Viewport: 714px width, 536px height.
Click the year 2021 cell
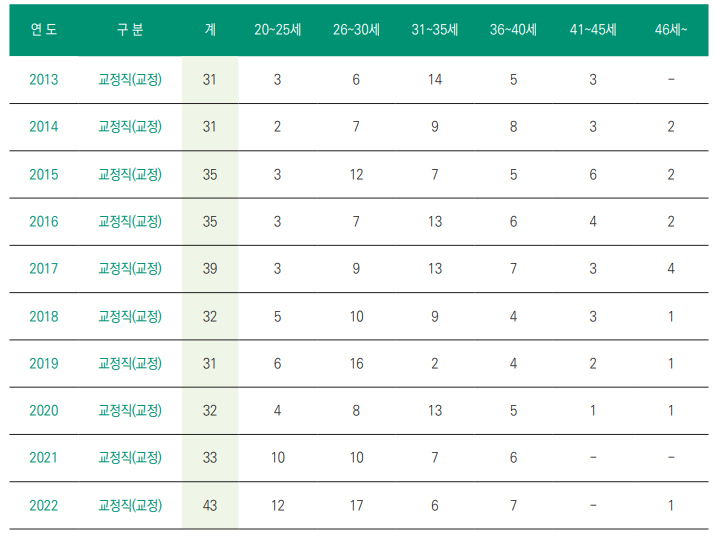(44, 458)
